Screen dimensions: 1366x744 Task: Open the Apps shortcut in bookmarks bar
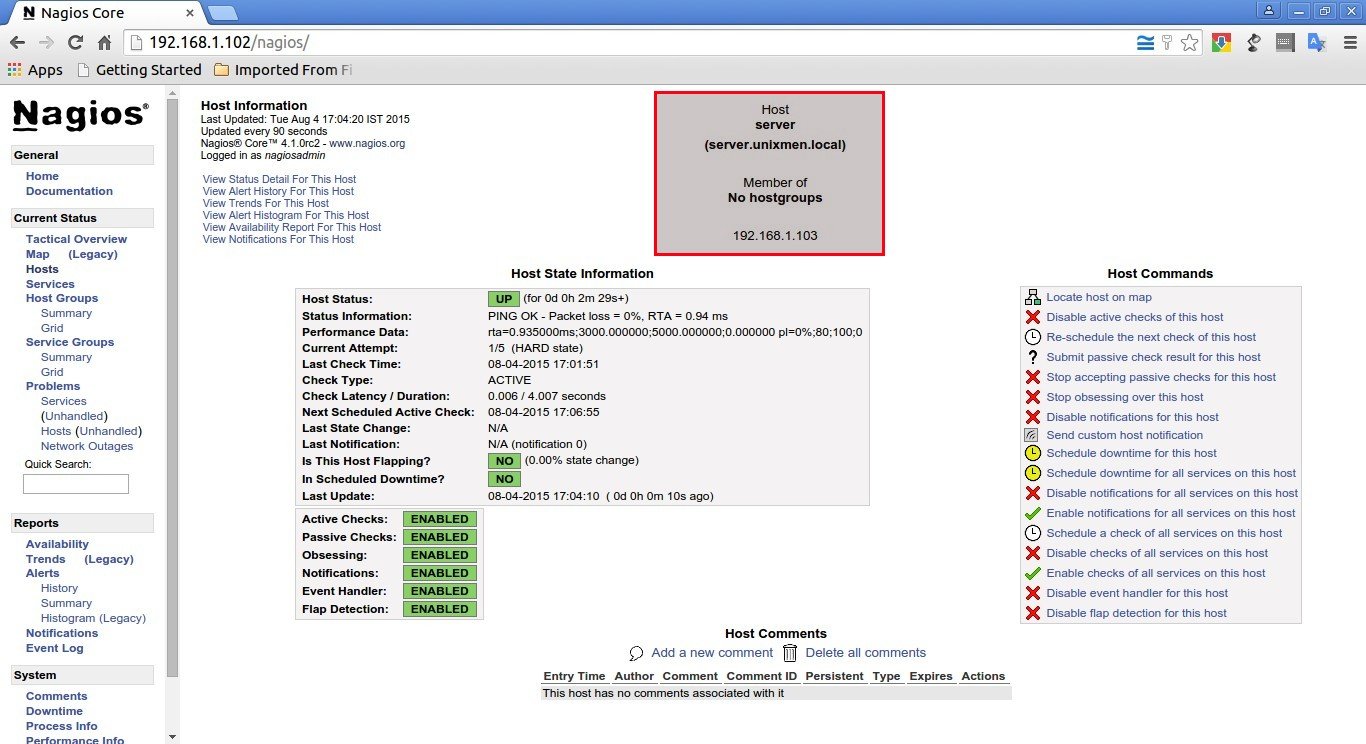tap(35, 70)
